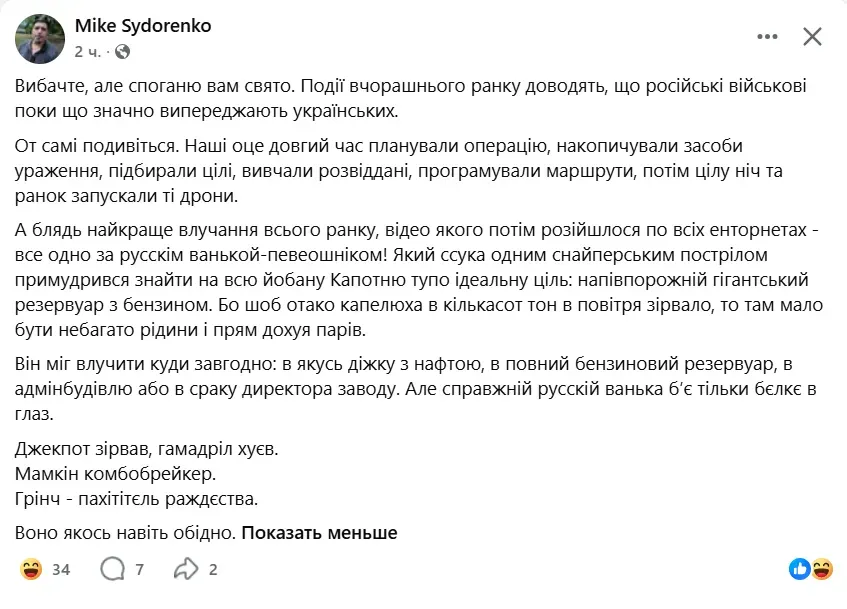Click the Haha emoji next to Like icon

[822, 569]
